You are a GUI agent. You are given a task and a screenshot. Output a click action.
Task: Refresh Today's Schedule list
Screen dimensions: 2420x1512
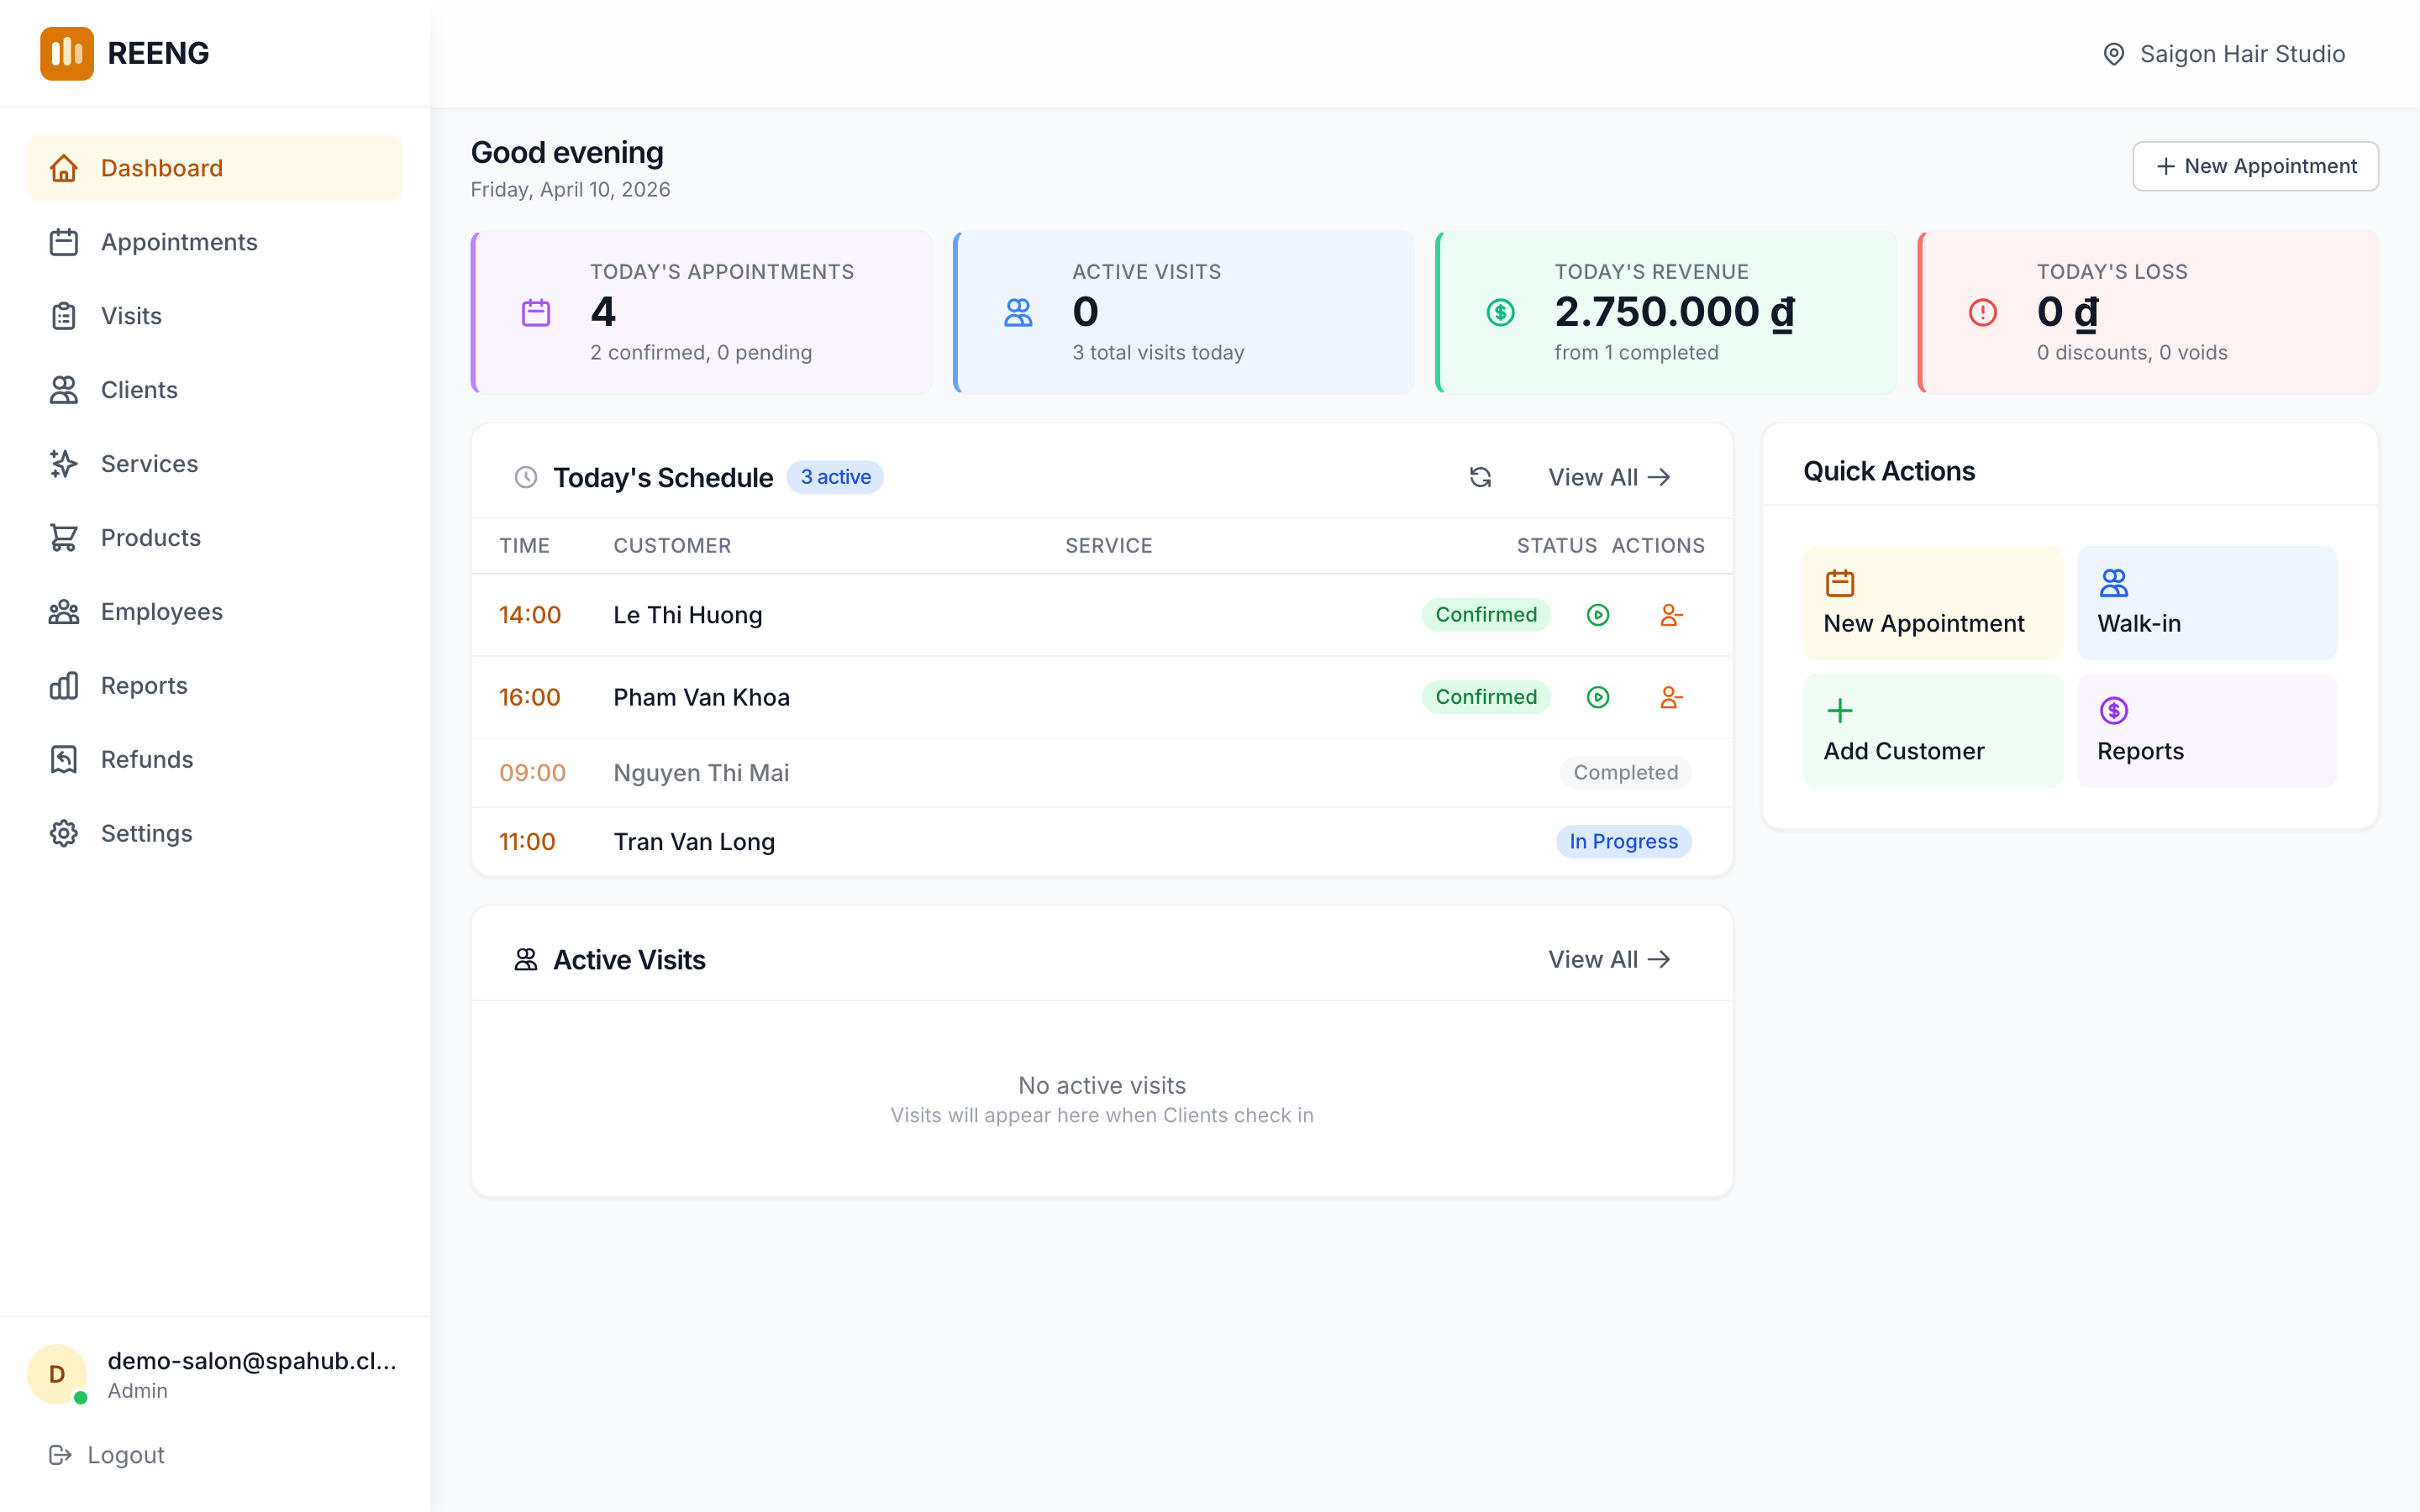(1480, 477)
